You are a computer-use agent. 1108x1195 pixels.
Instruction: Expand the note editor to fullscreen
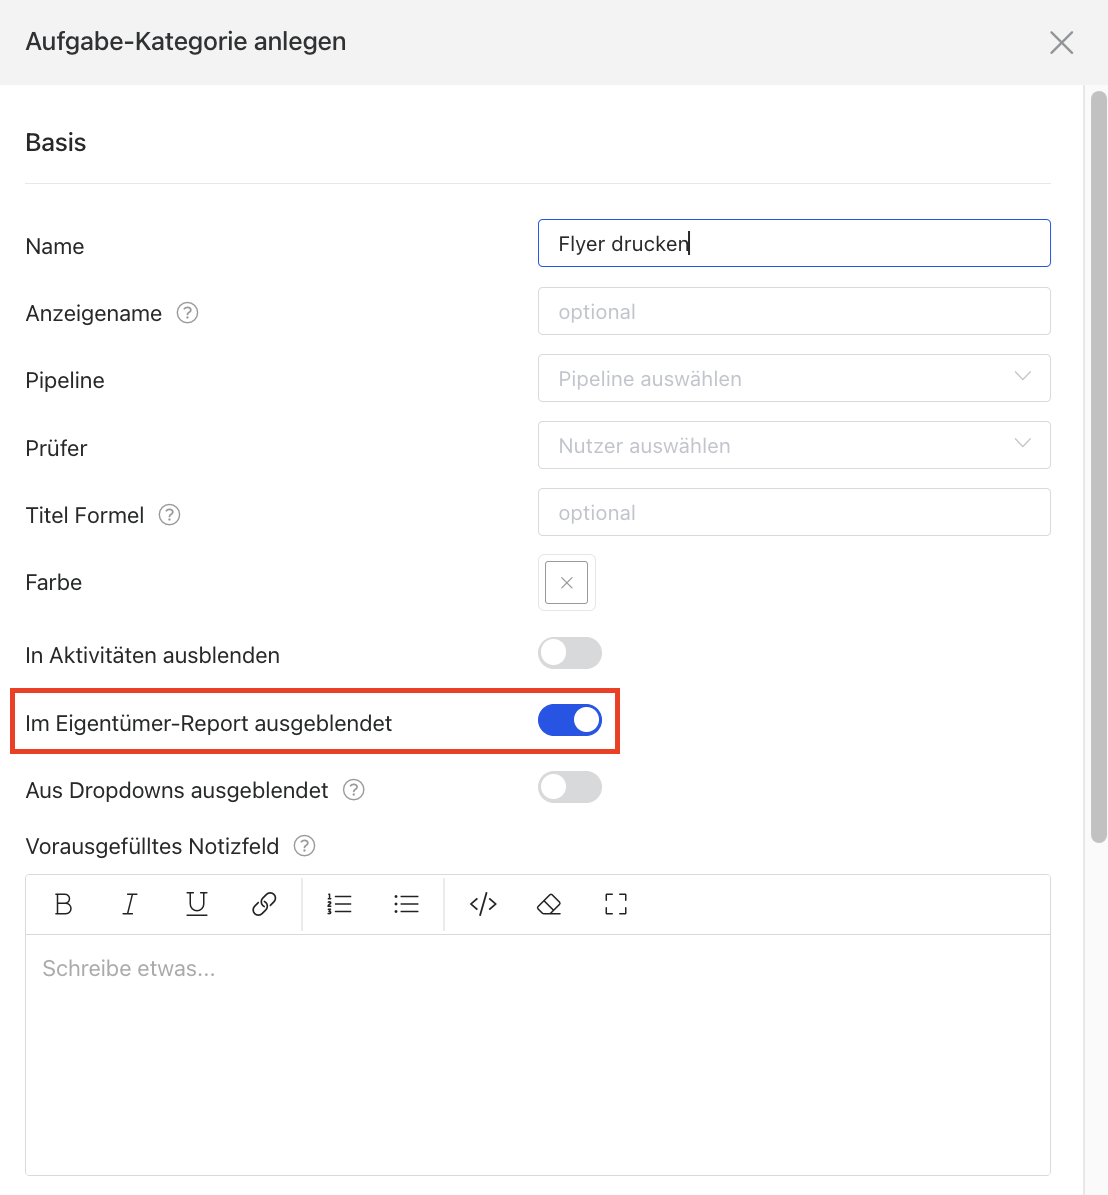pos(616,904)
